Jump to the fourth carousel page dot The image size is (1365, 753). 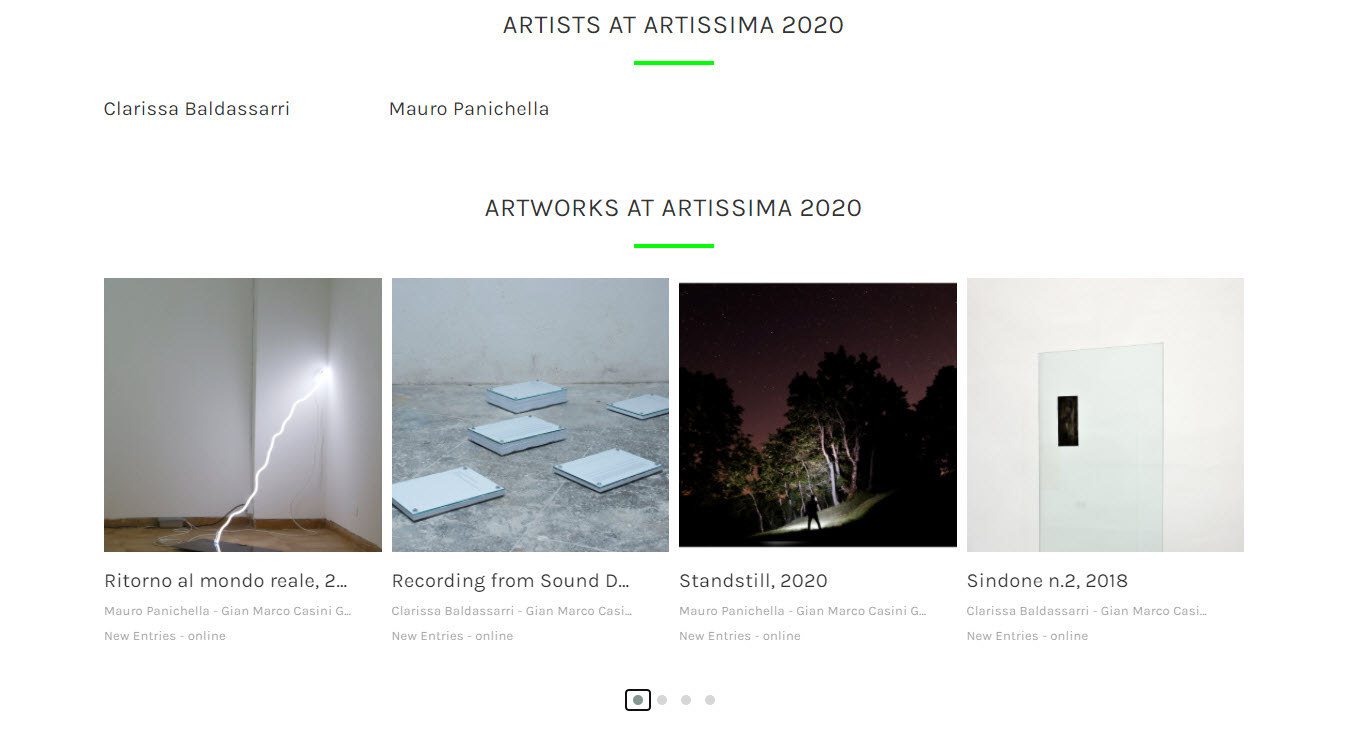[x=710, y=700]
